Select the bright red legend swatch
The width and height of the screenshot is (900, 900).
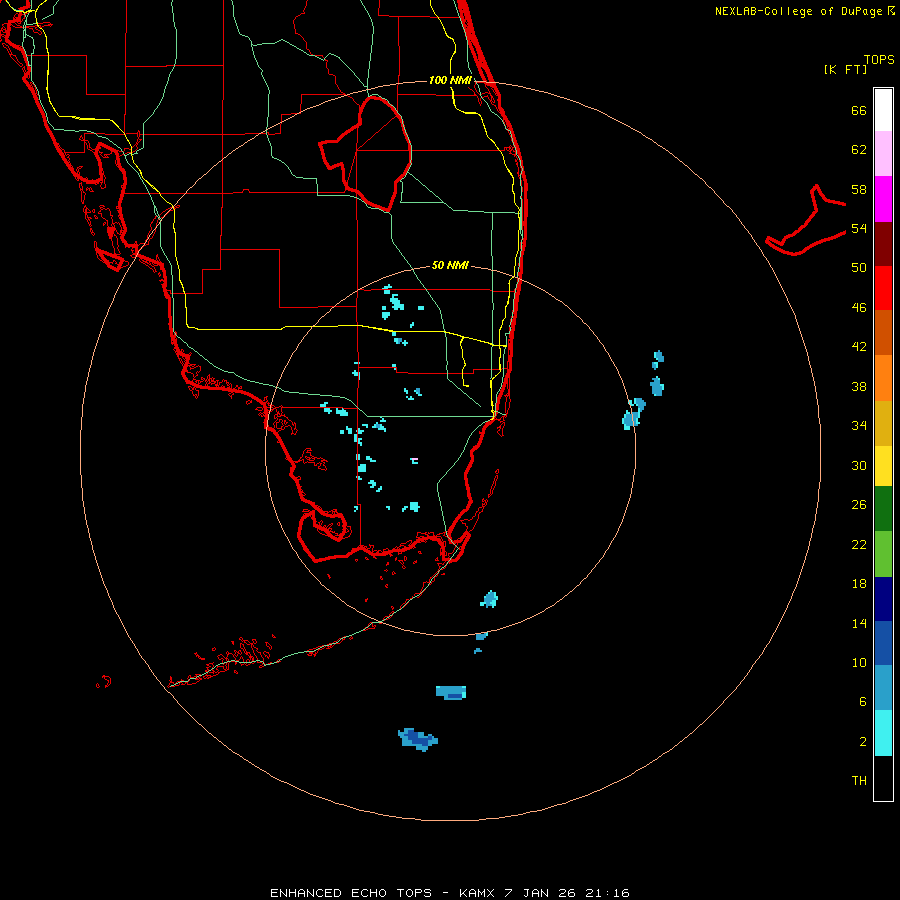(x=883, y=288)
